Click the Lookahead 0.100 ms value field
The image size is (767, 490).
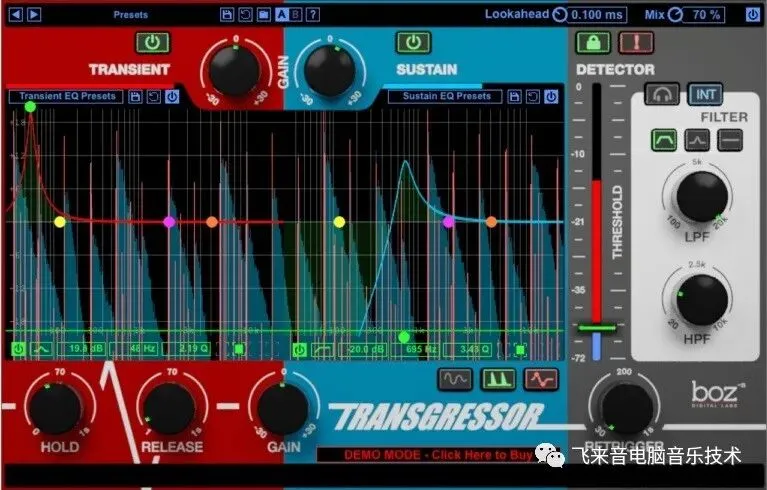coord(596,15)
